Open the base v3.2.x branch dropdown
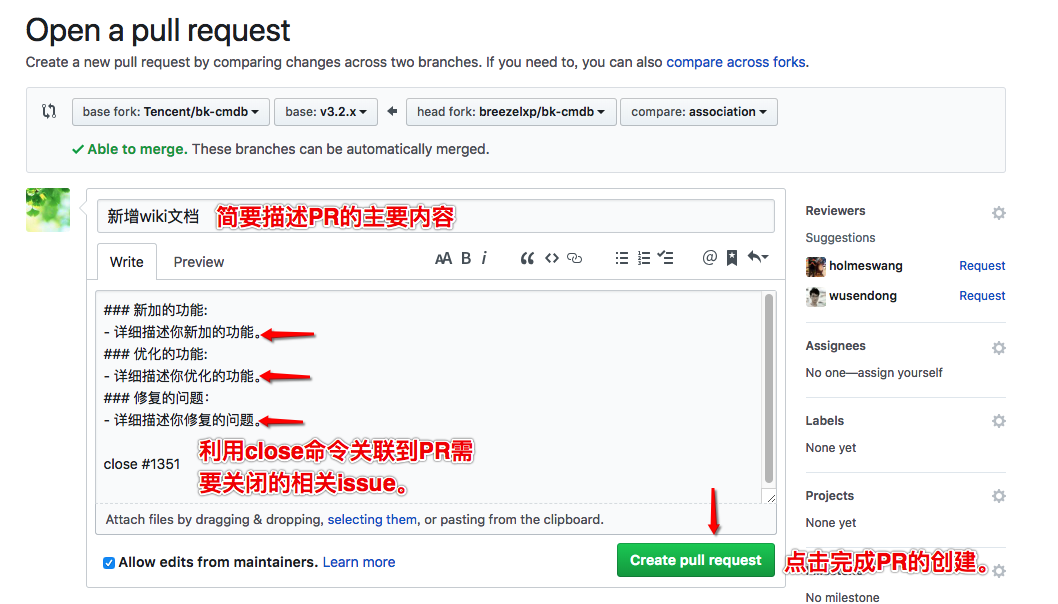This screenshot has width=1058, height=604. click(326, 112)
